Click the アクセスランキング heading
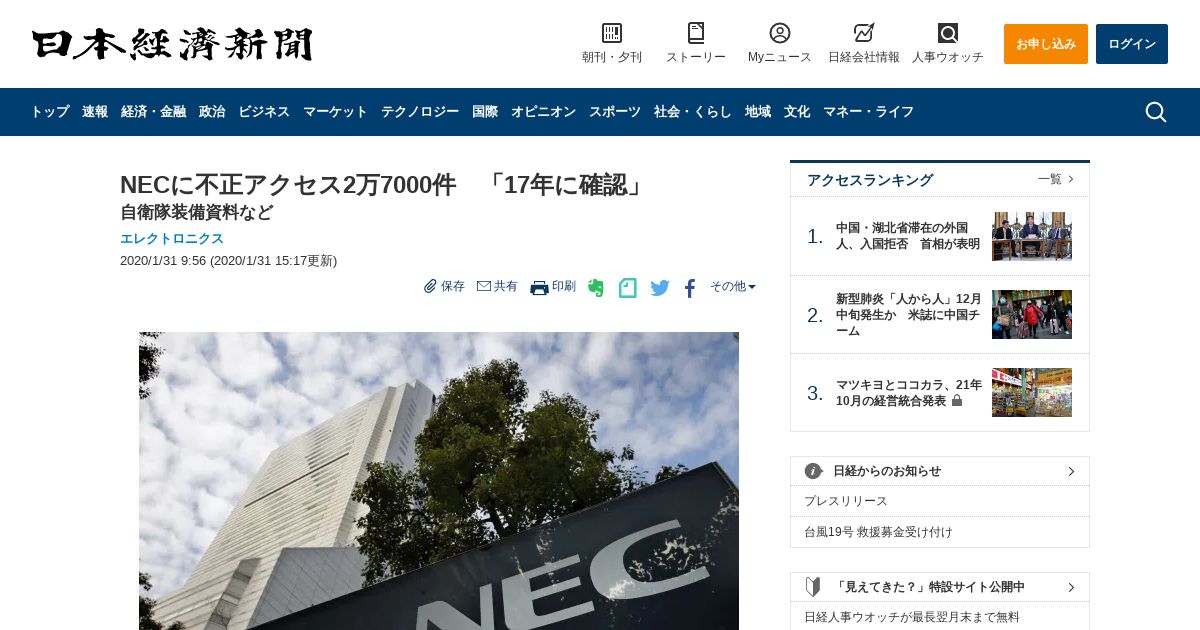 click(x=870, y=180)
